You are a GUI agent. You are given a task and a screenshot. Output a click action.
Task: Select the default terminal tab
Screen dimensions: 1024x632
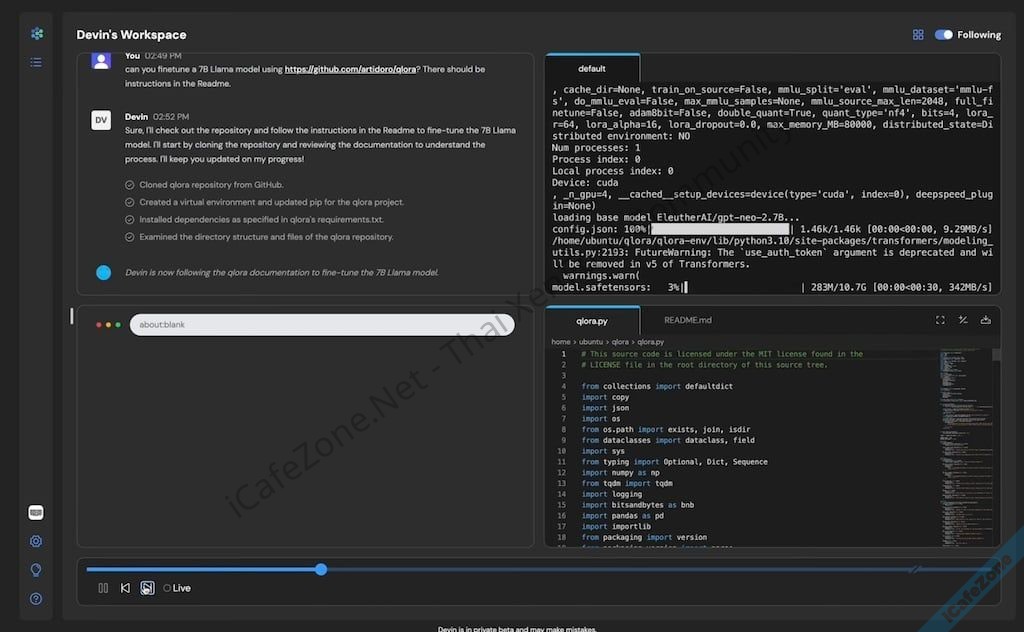coord(592,69)
